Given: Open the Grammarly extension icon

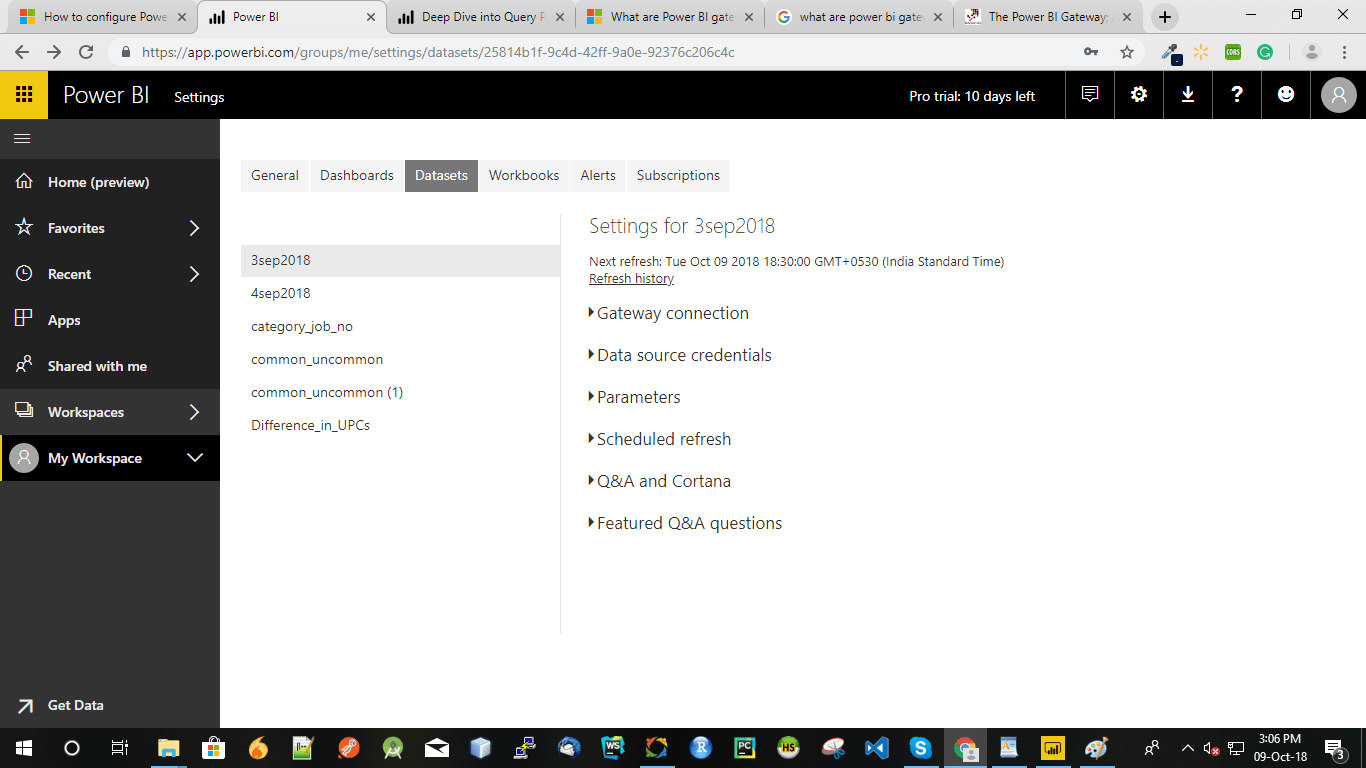Looking at the screenshot, I should coord(1265,52).
